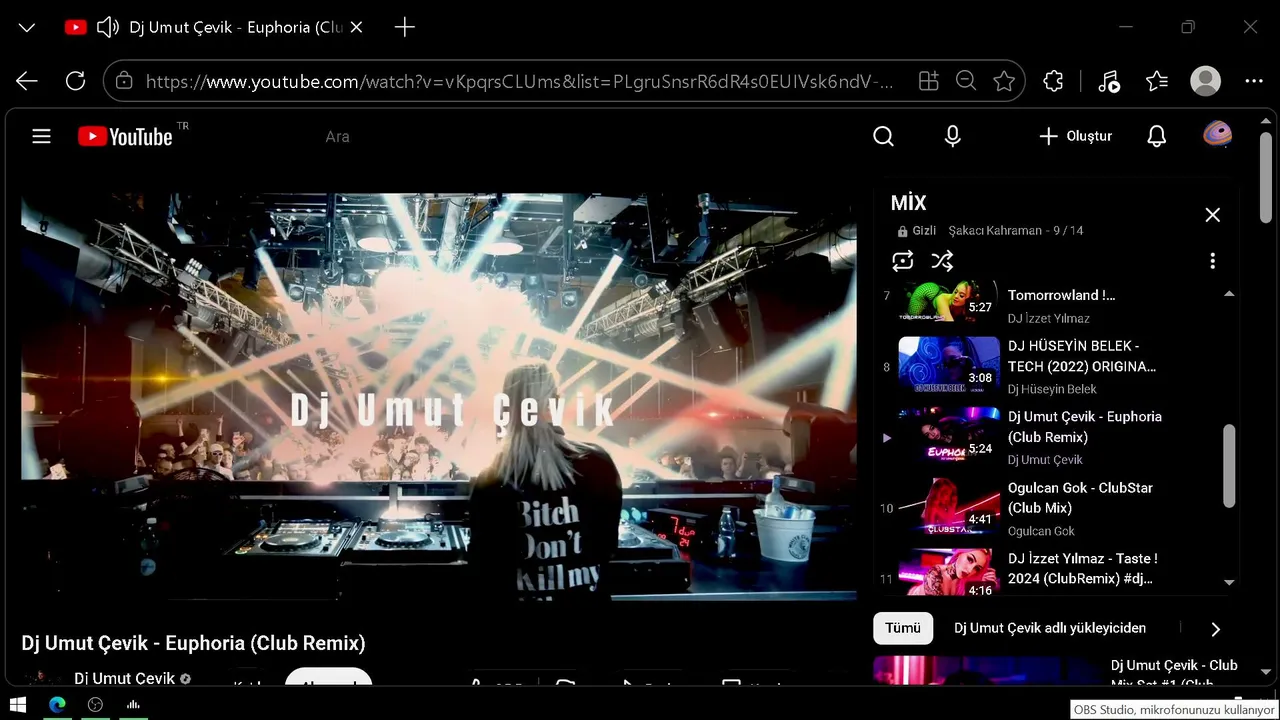Screen dimensions: 1280x720
Task: Select the Tümü filter chip
Action: point(903,628)
